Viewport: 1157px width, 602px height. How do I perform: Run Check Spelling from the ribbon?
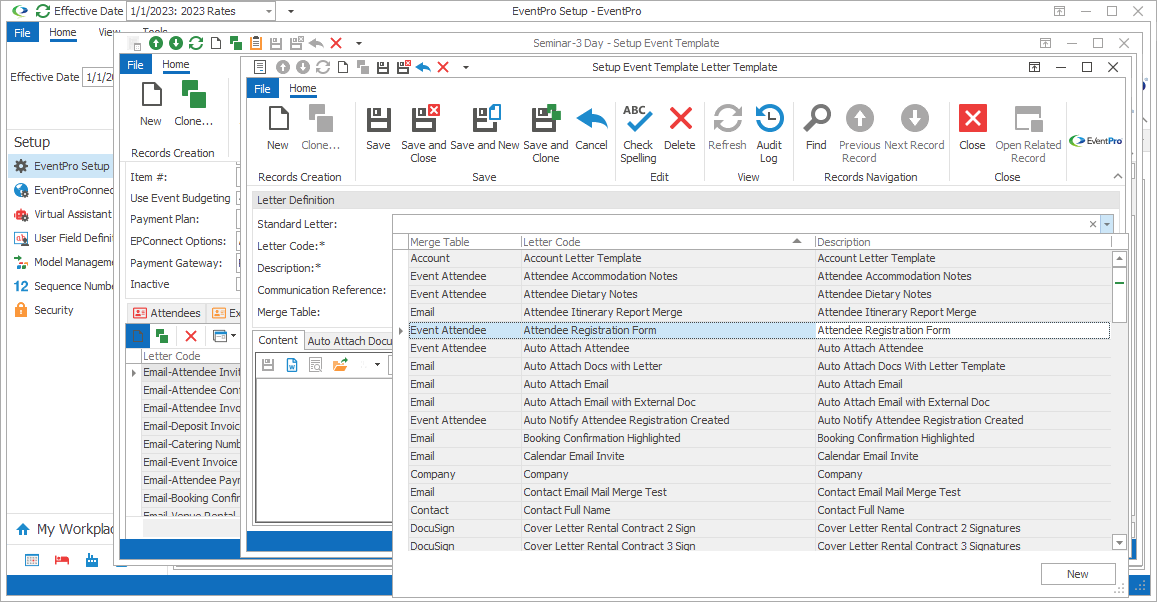(x=638, y=134)
